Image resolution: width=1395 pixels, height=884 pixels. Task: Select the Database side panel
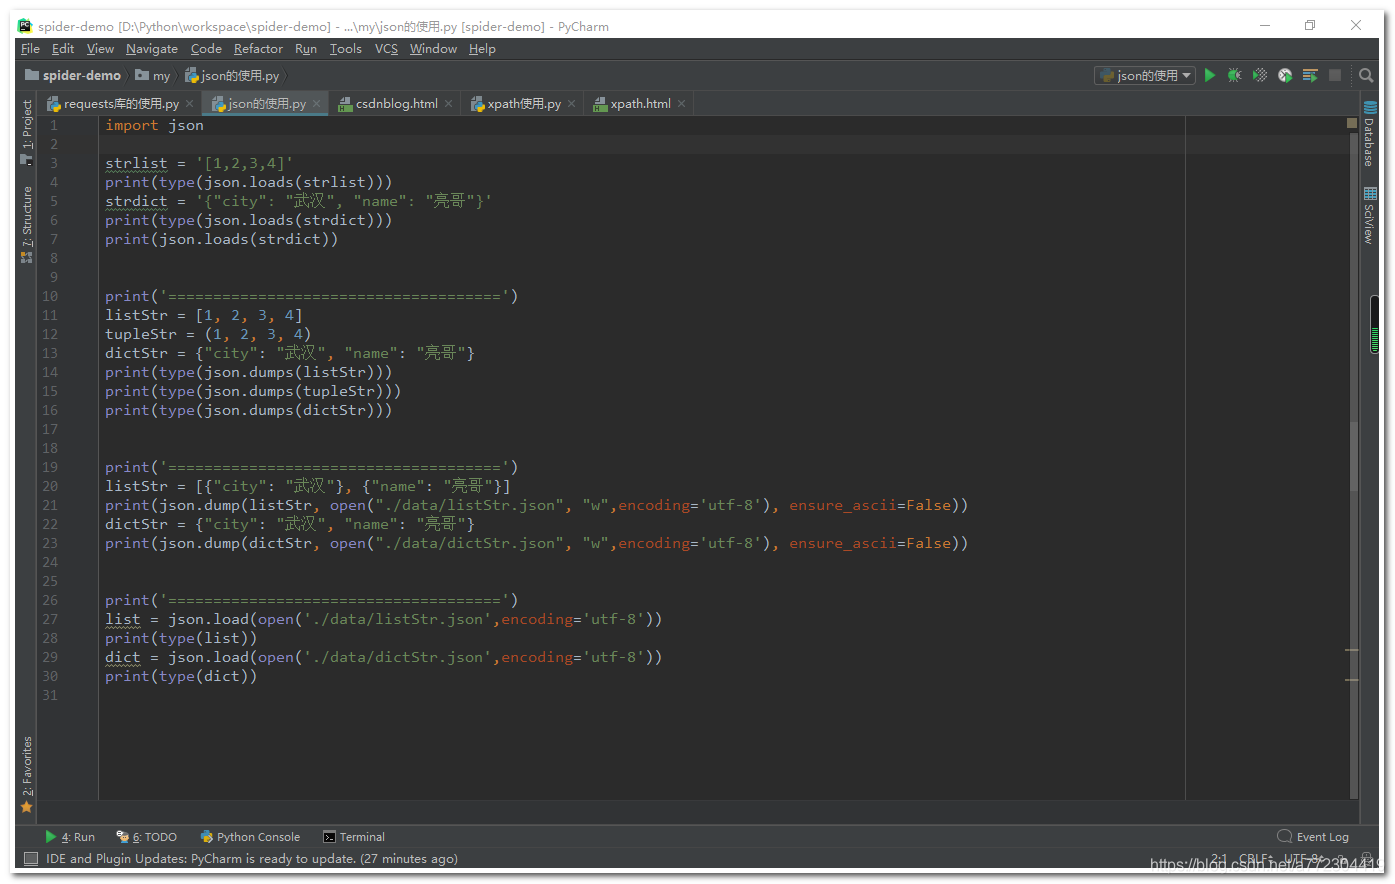tap(1369, 140)
